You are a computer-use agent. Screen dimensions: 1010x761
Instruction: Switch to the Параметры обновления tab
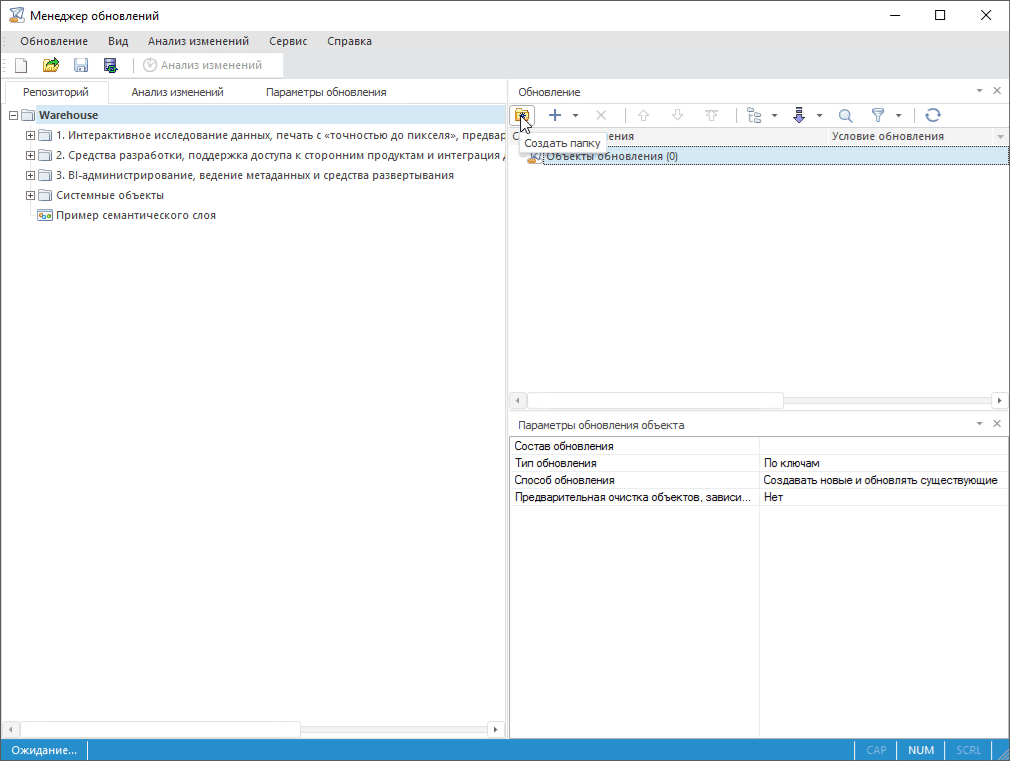point(326,92)
